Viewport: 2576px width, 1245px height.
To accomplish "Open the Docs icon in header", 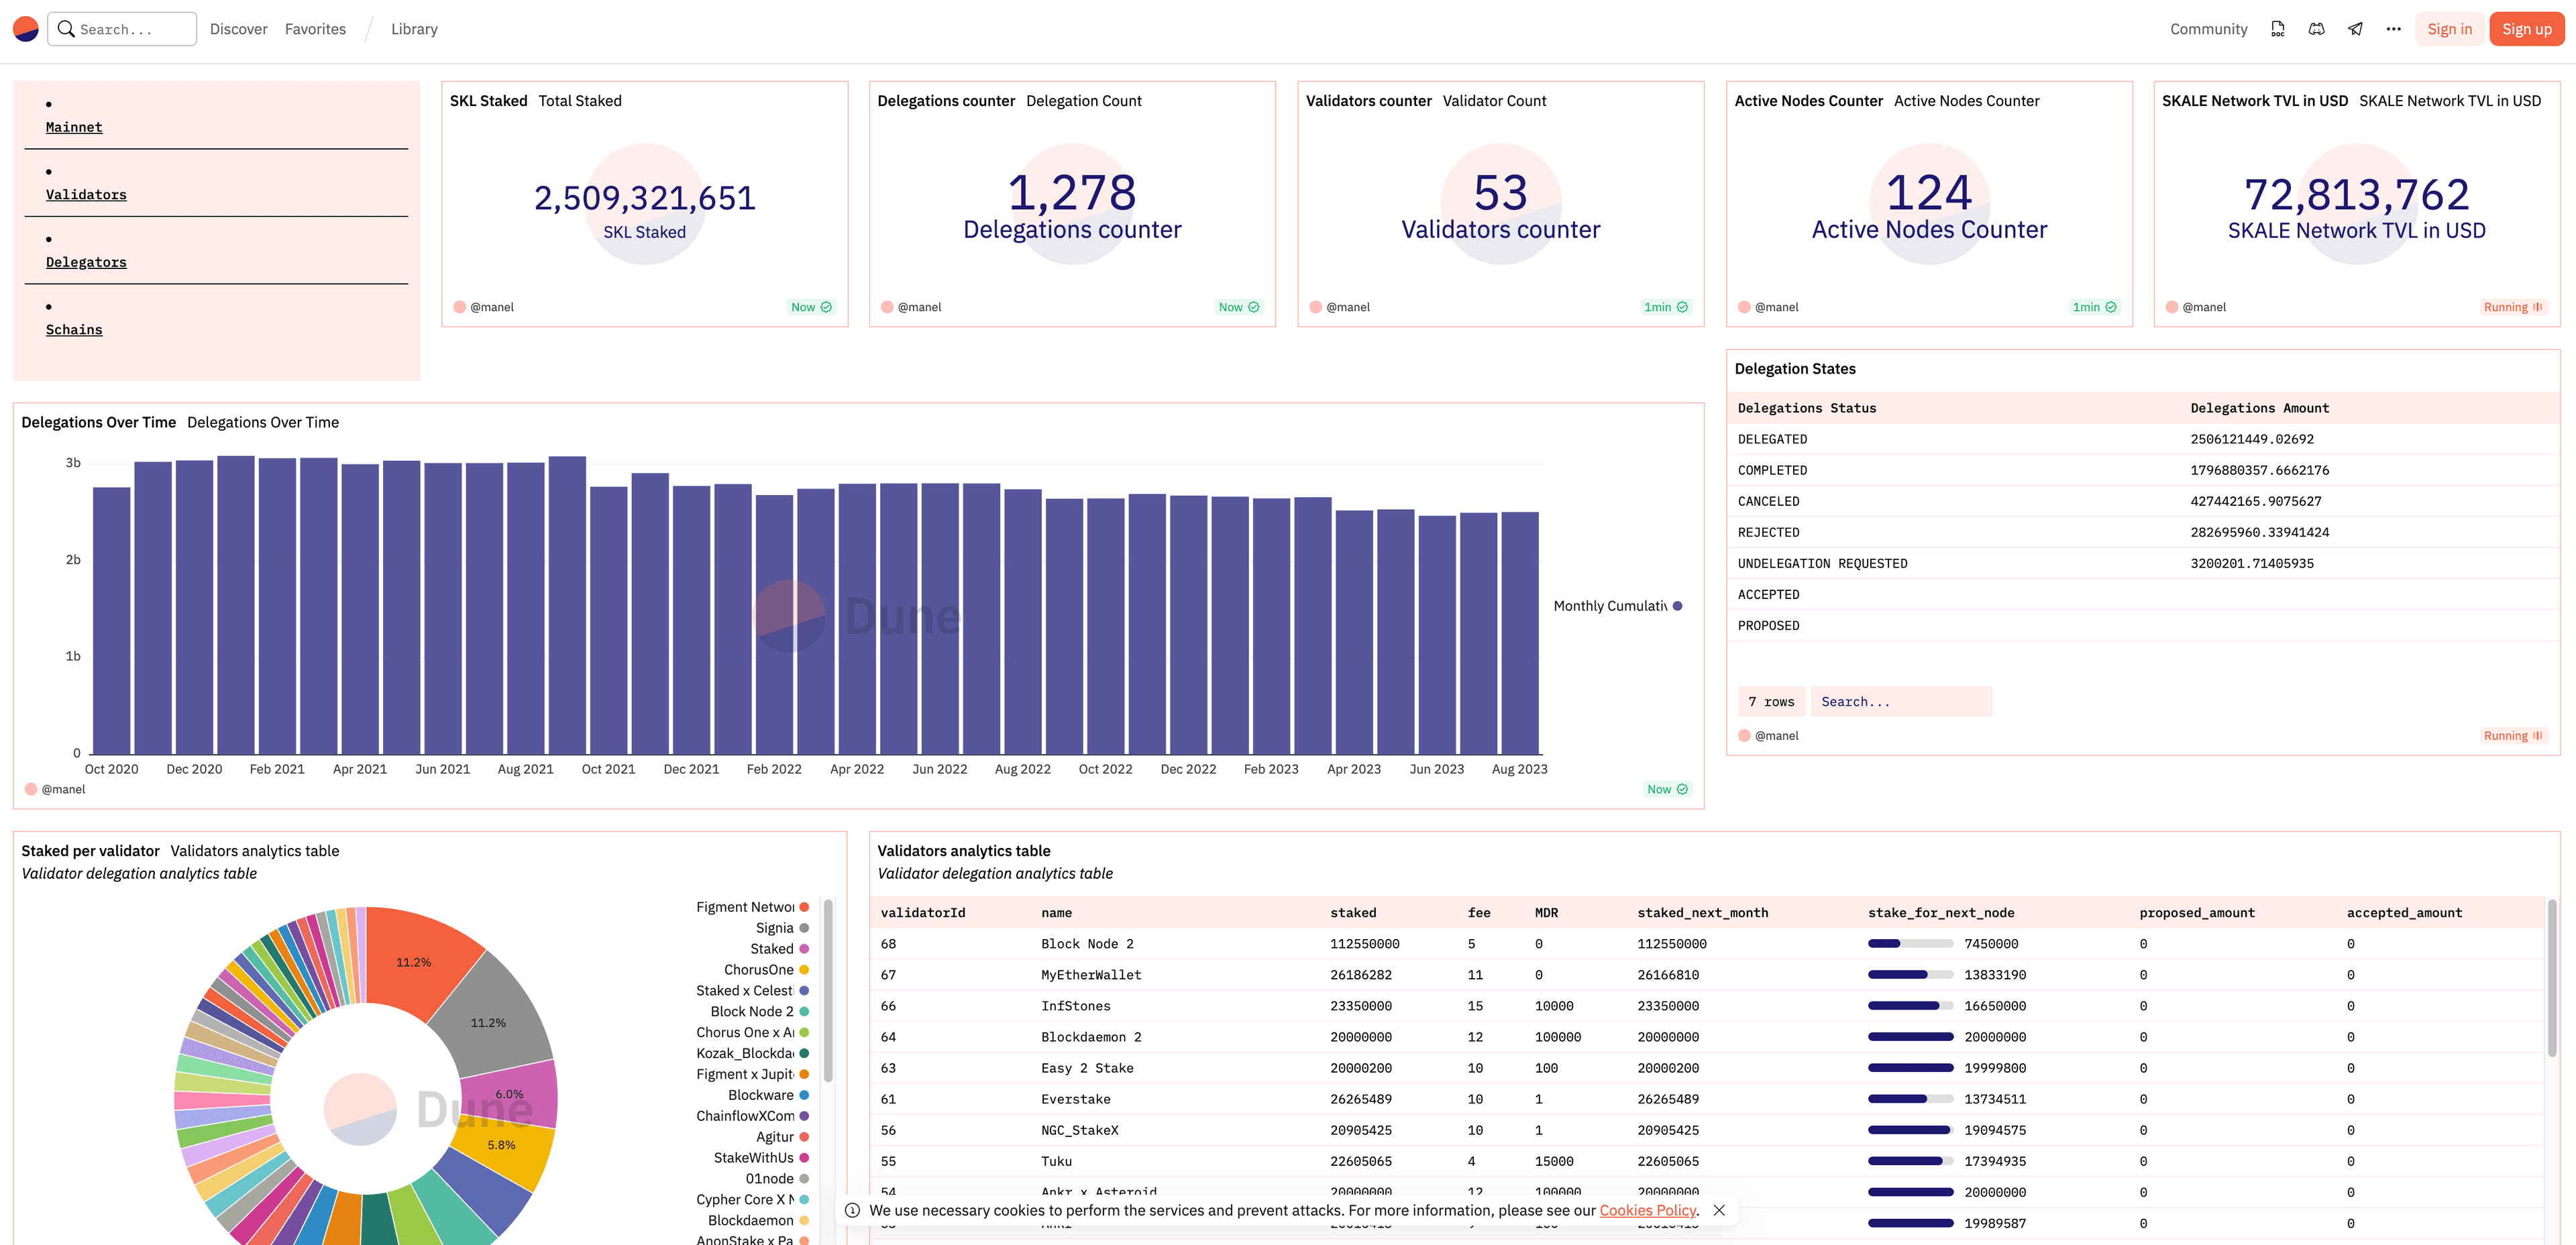I will [x=2277, y=29].
